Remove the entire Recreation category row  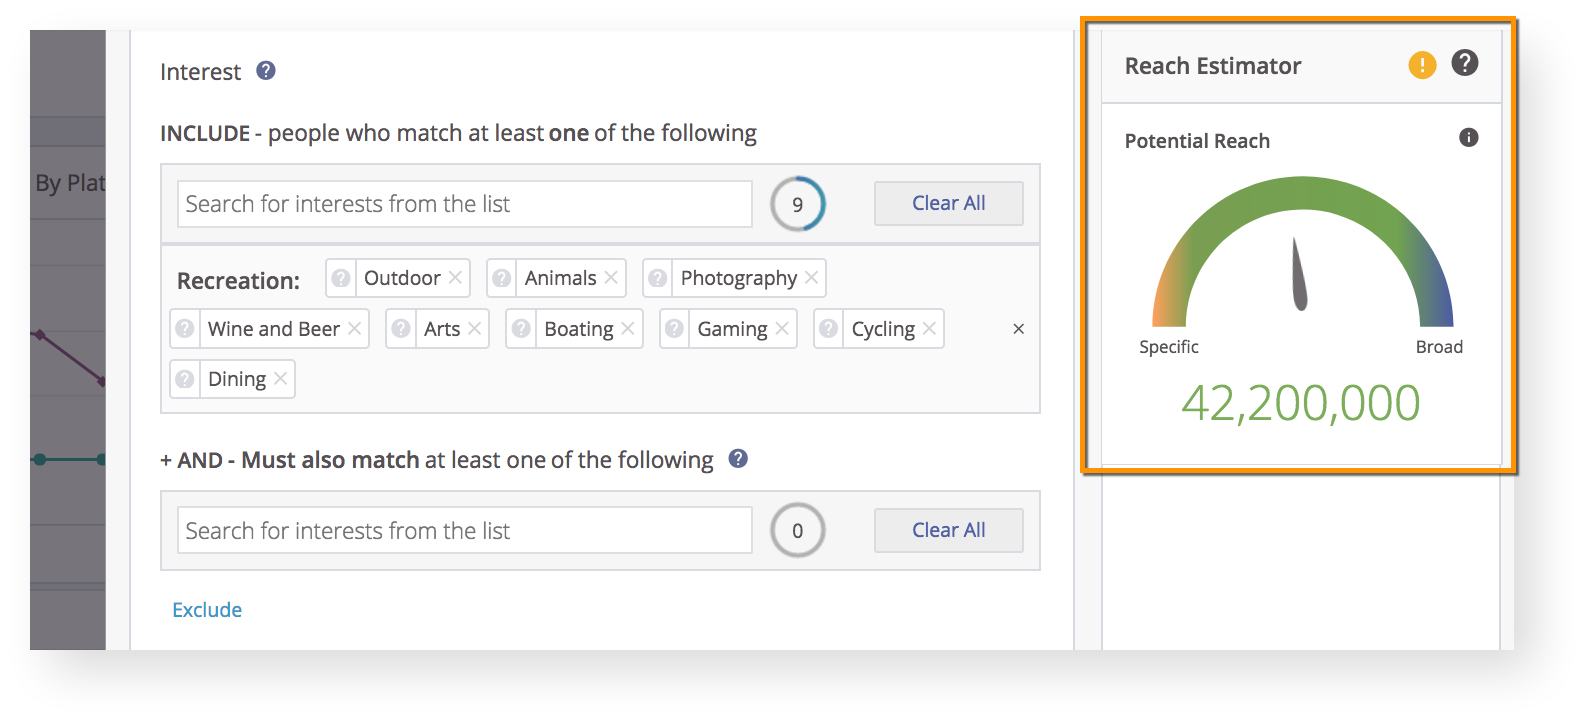point(1018,329)
